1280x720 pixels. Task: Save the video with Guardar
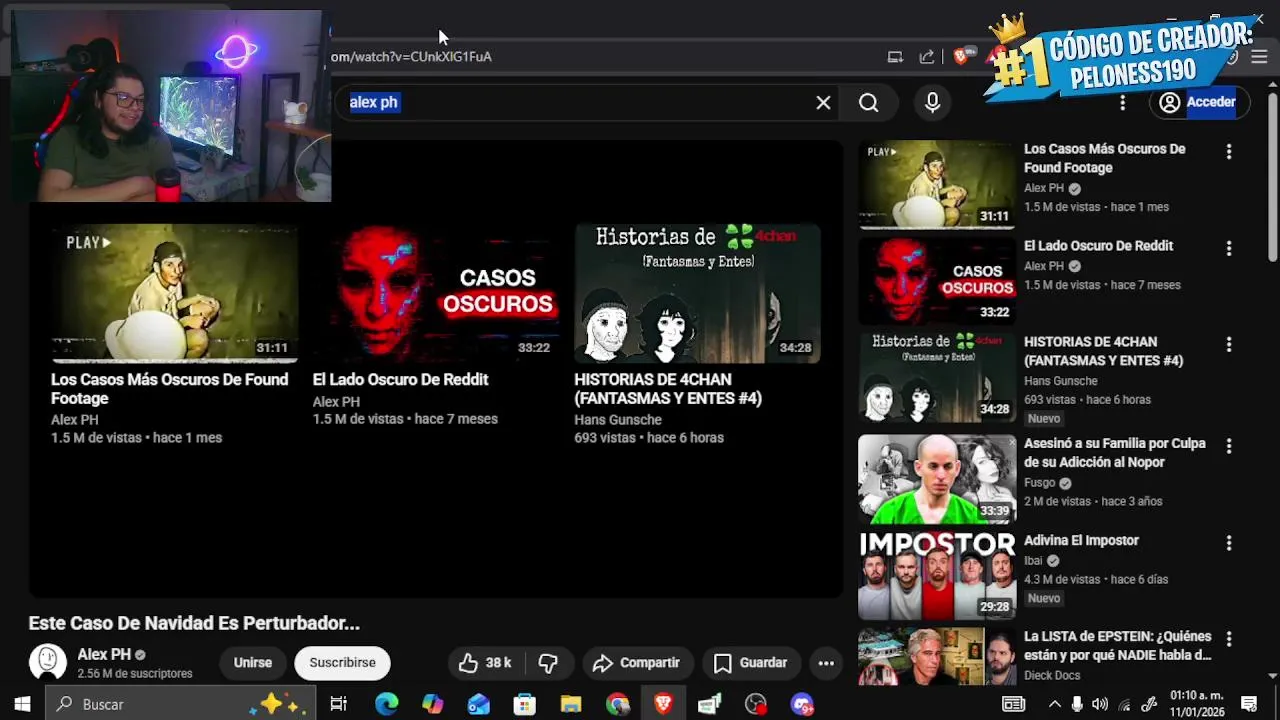[x=750, y=663]
